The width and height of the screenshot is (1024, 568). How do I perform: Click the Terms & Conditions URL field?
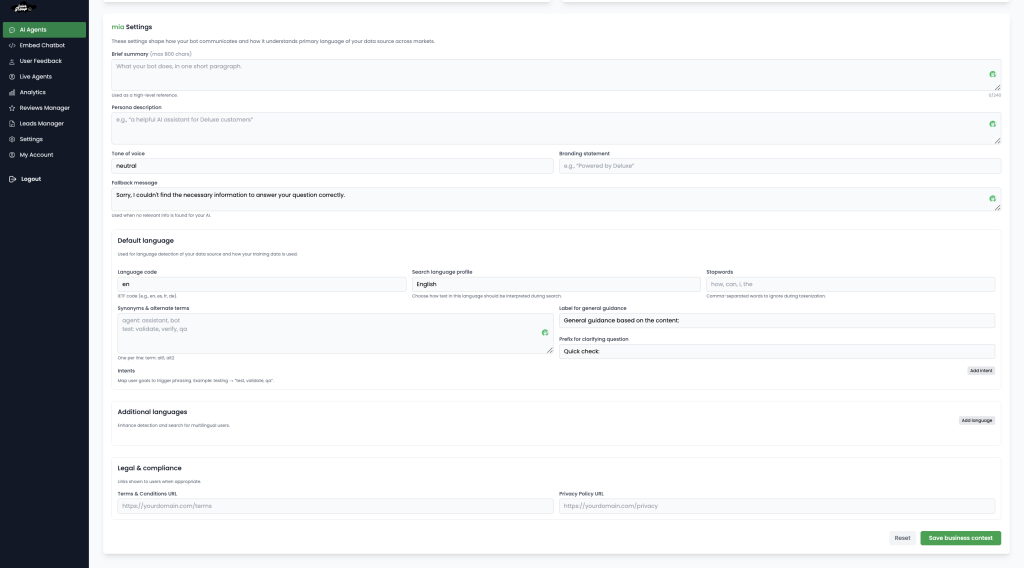tap(332, 506)
